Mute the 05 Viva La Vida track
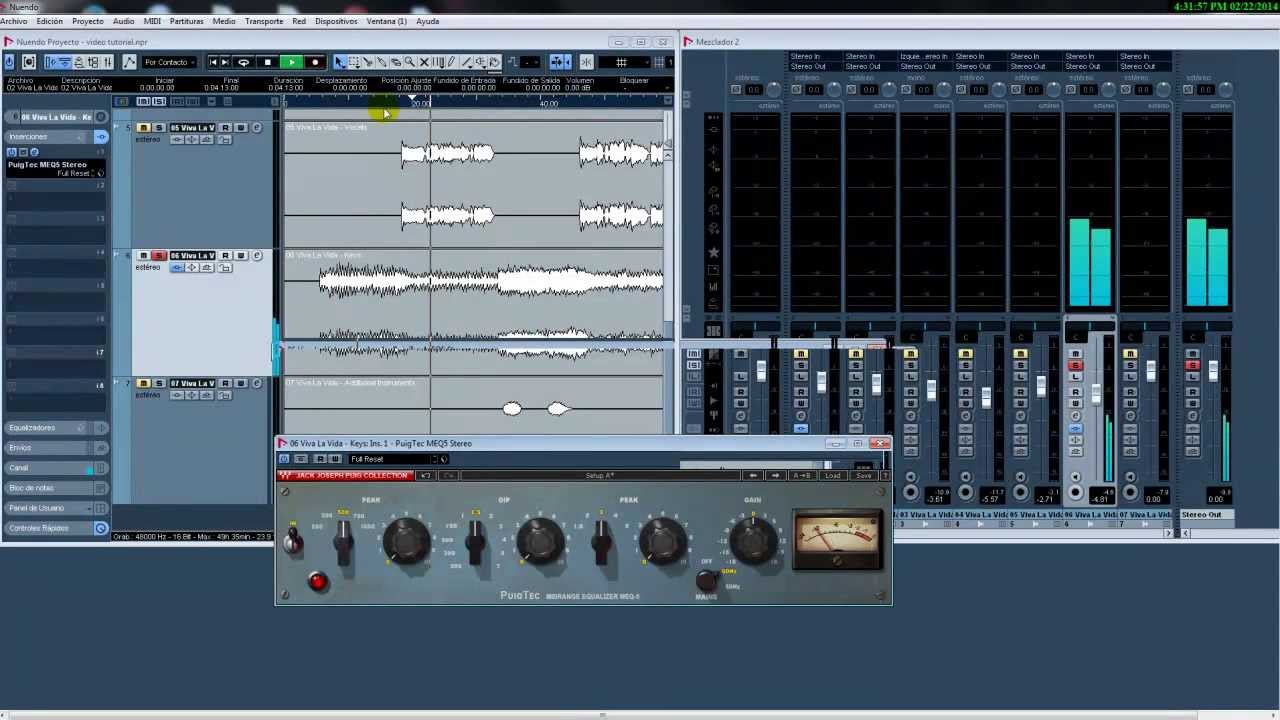Image resolution: width=1280 pixels, height=720 pixels. [144, 128]
